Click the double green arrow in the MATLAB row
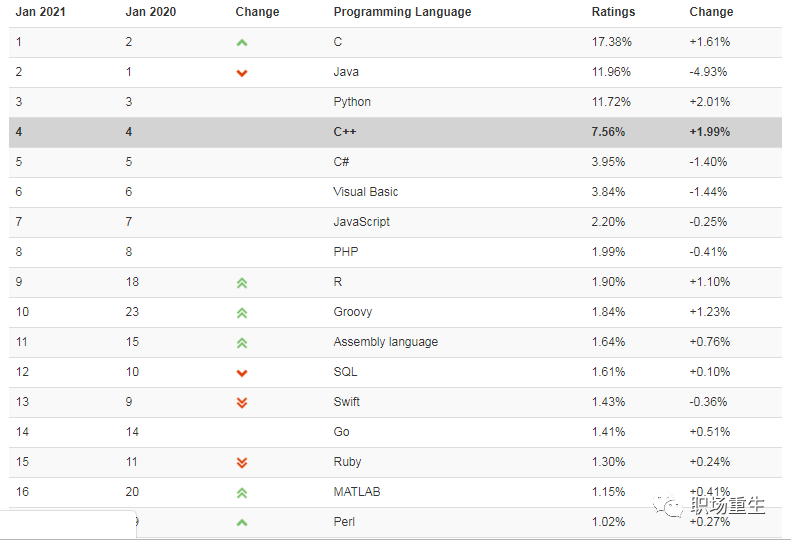 point(242,493)
